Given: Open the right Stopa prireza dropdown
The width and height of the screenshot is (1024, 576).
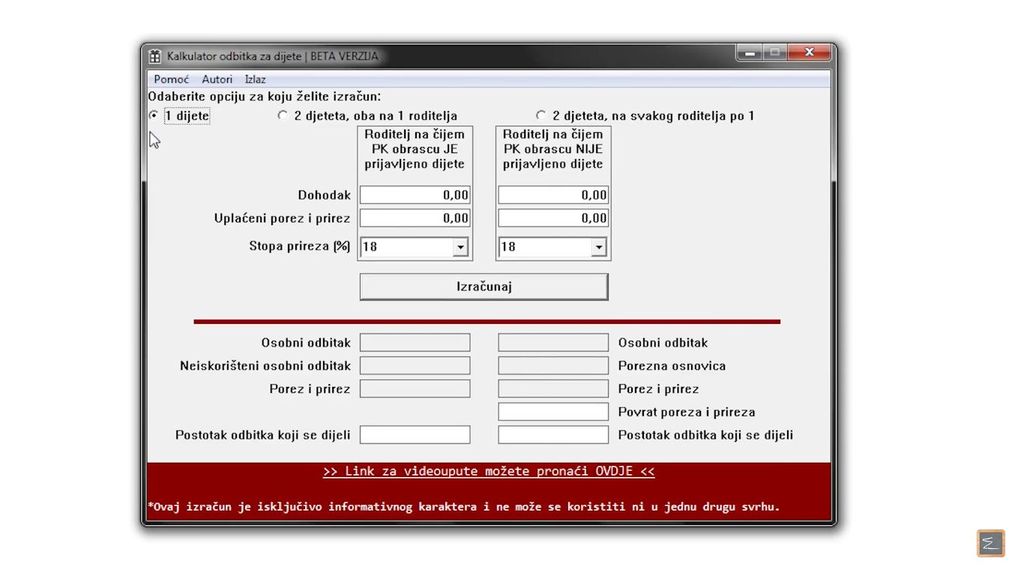Looking at the screenshot, I should coord(599,247).
